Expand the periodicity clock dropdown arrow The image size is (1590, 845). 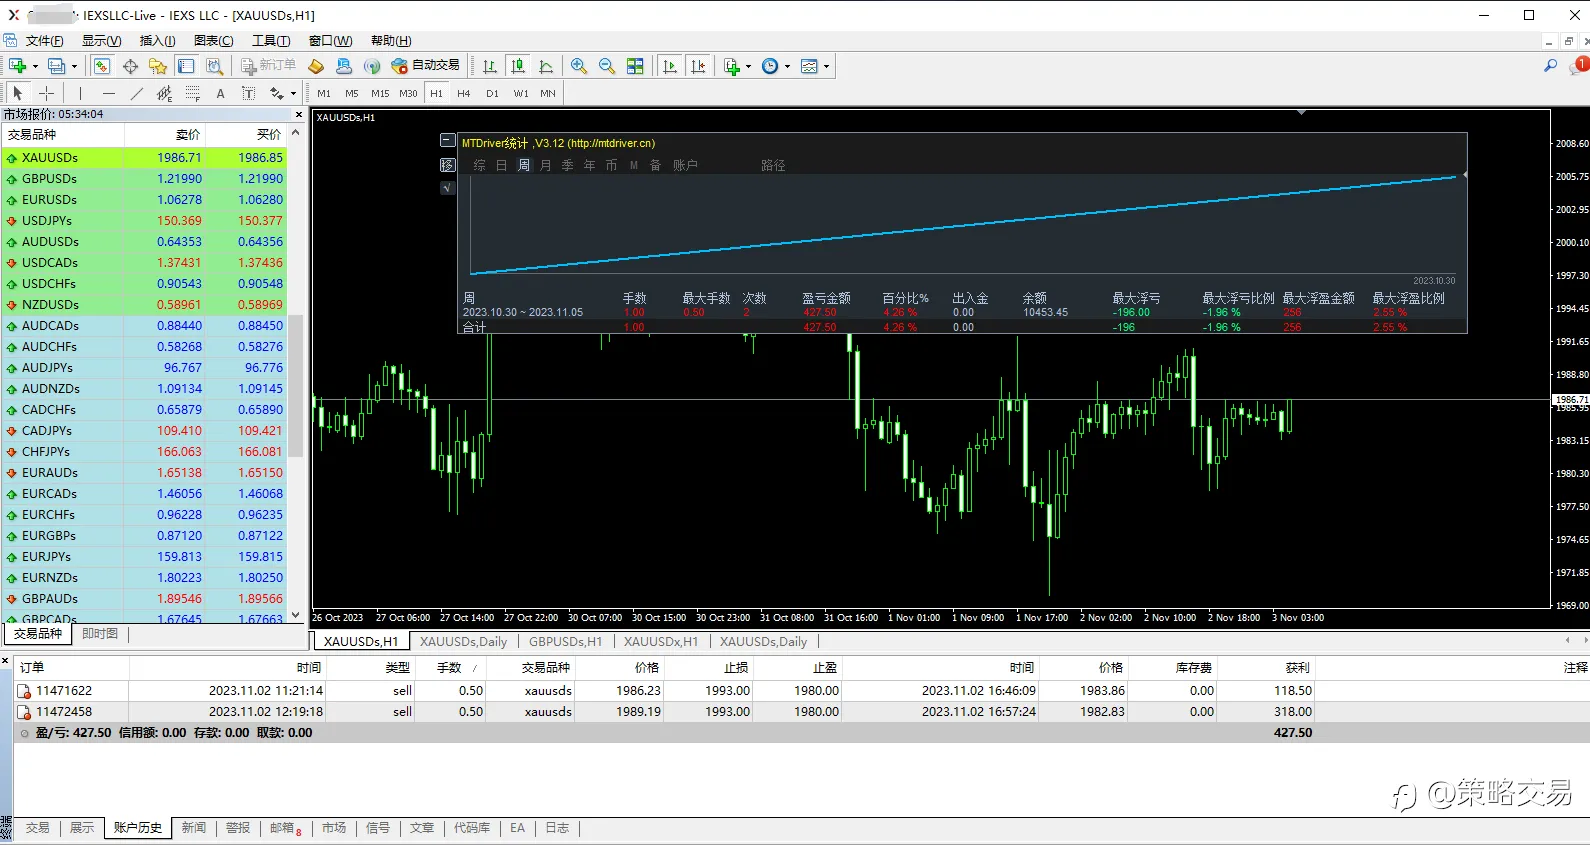click(x=787, y=67)
